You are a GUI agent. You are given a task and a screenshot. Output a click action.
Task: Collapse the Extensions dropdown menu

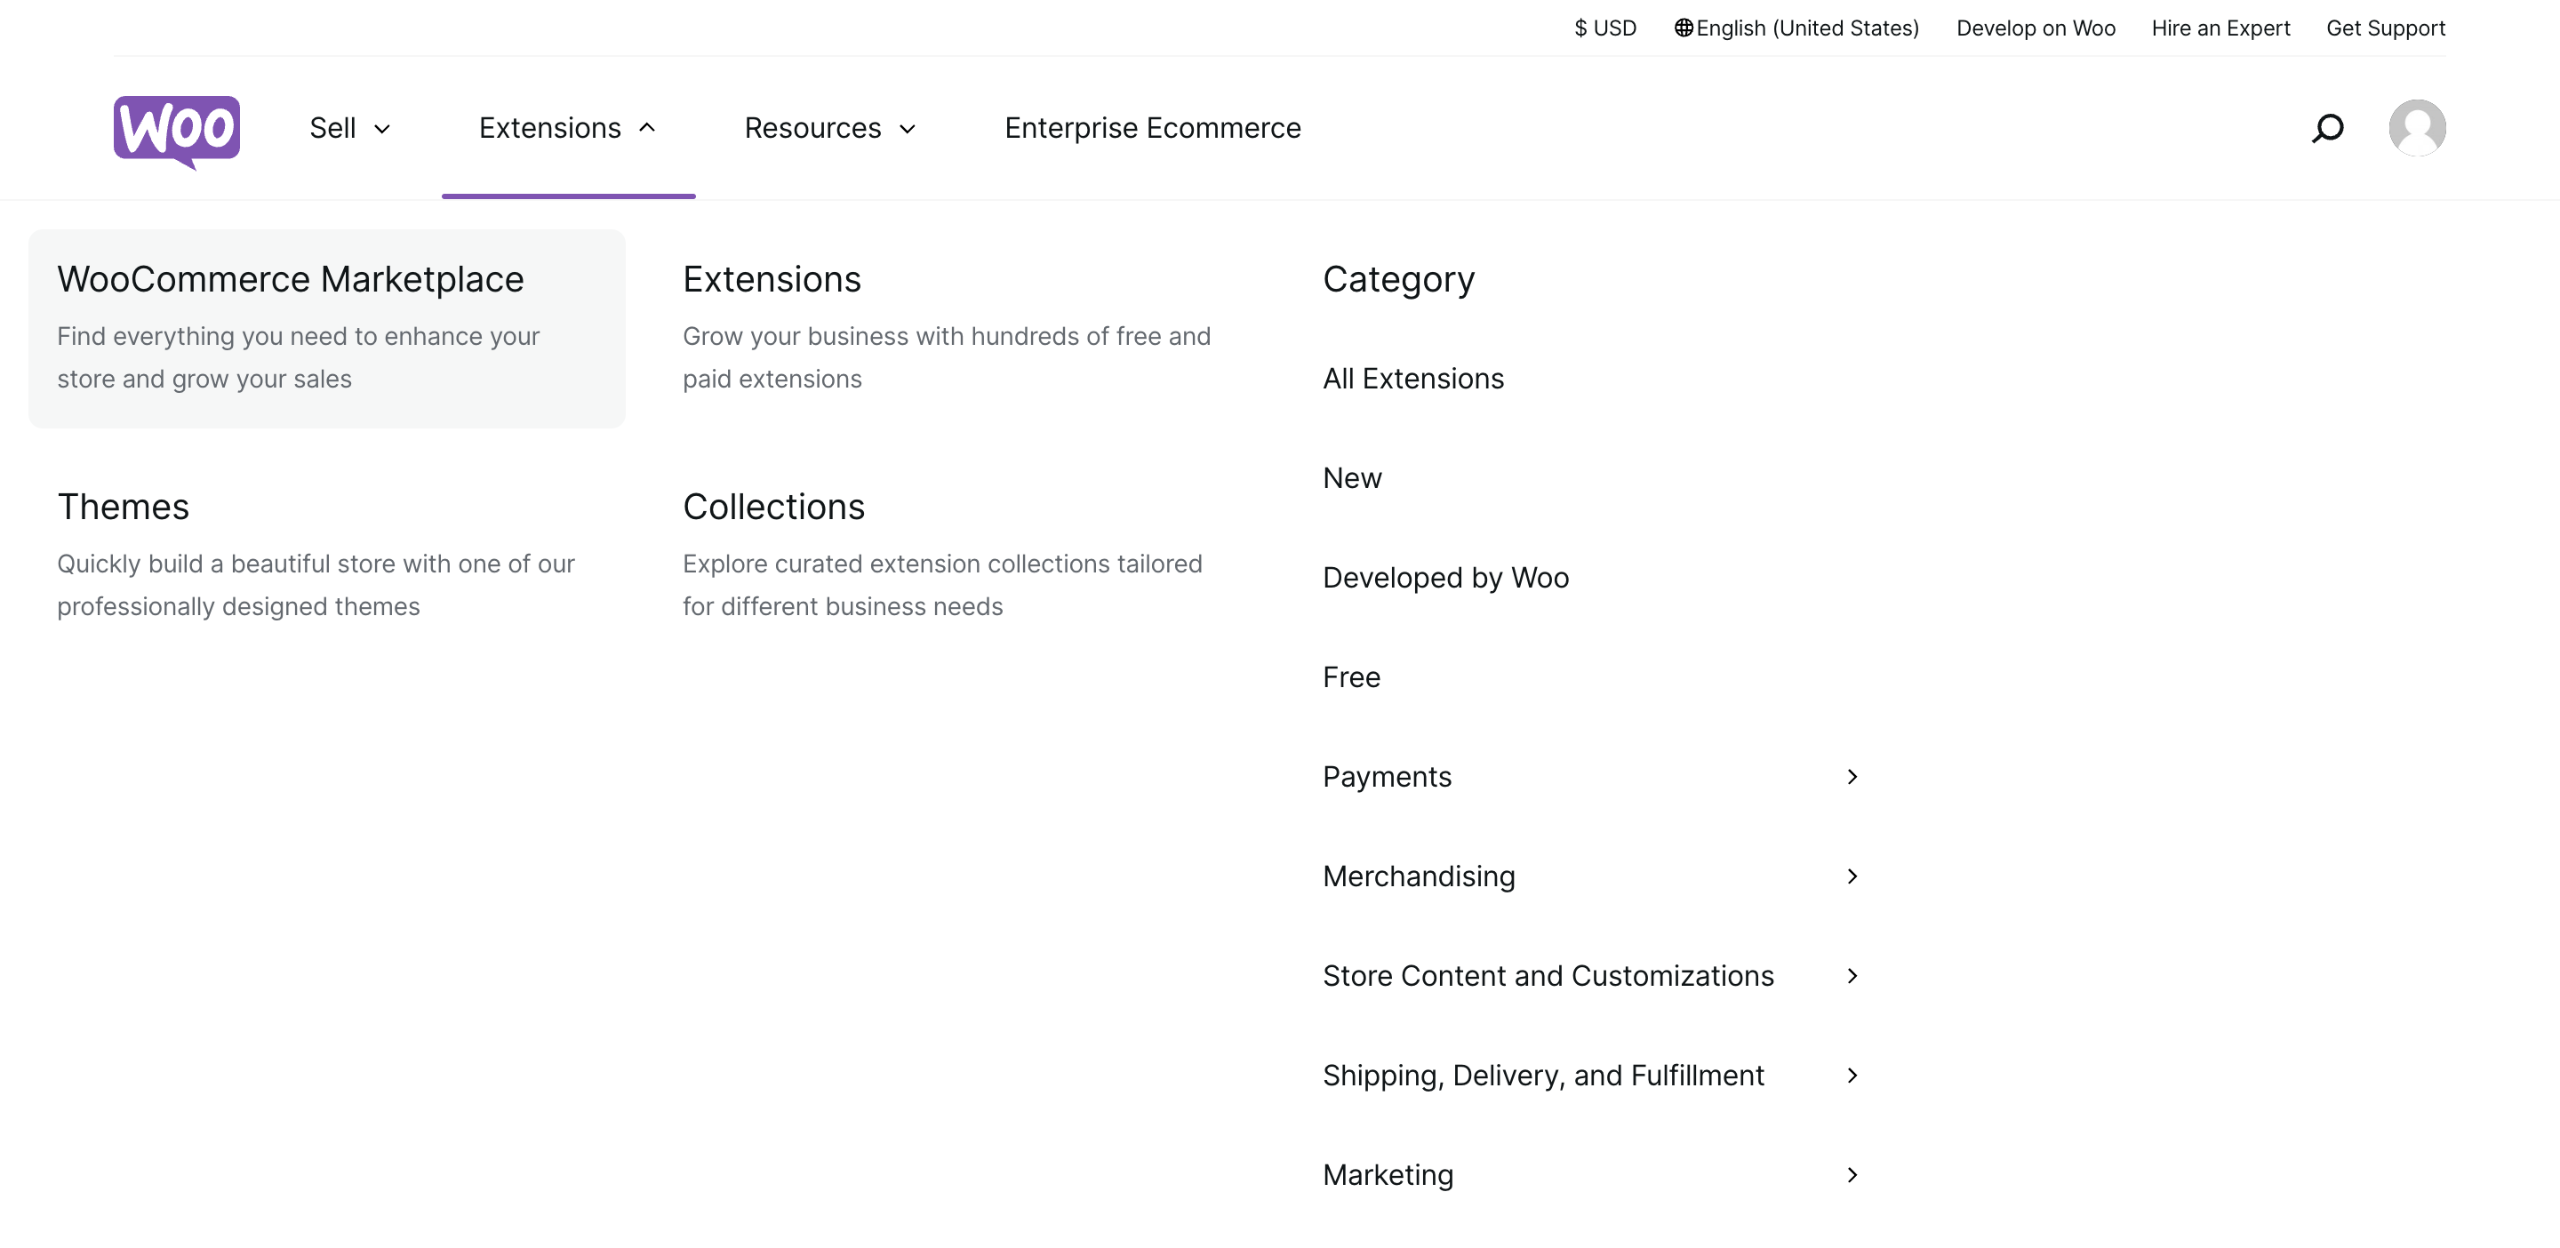point(567,128)
